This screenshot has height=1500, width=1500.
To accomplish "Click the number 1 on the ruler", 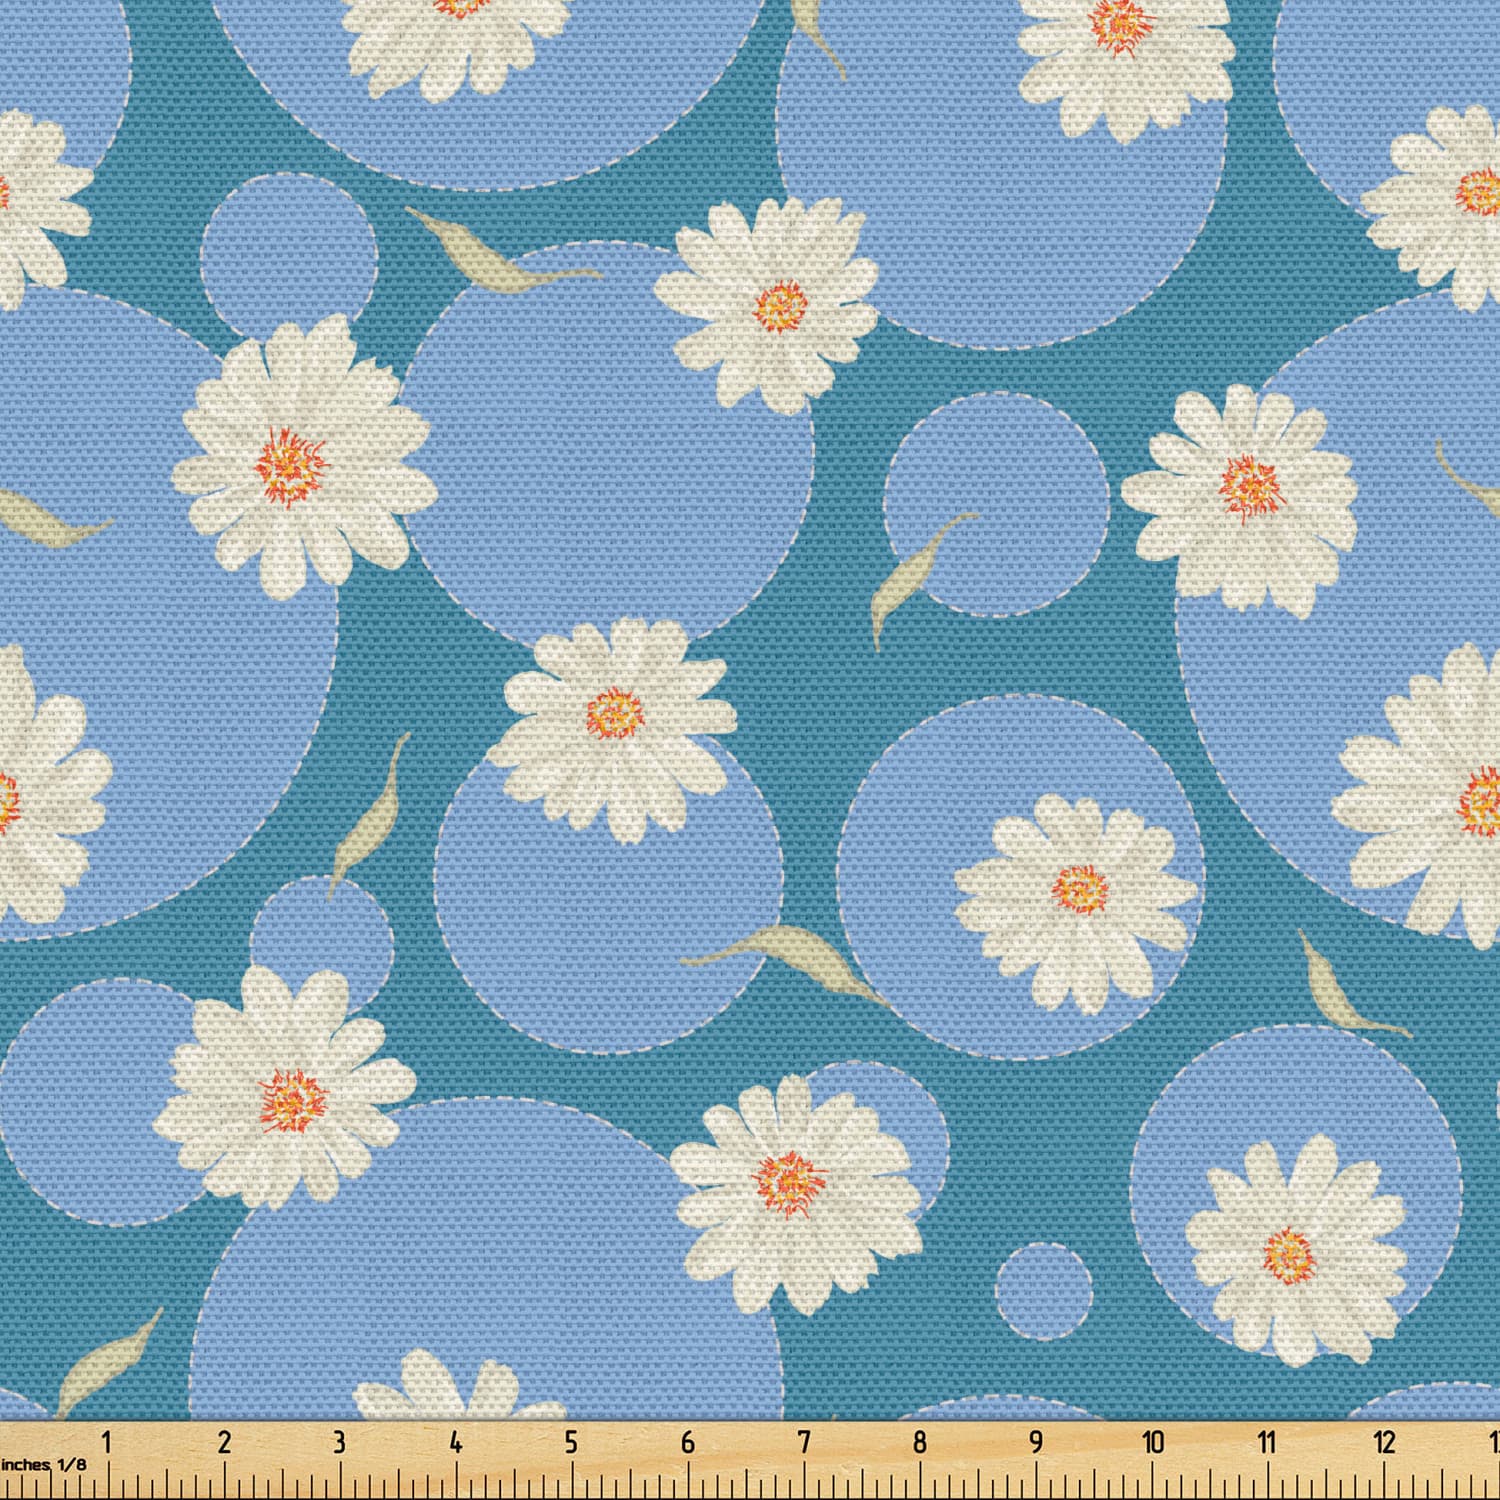I will [x=107, y=1442].
